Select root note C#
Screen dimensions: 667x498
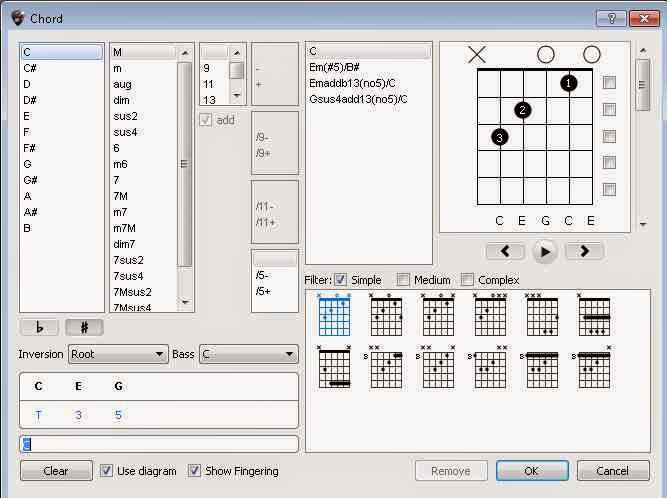pyautogui.click(x=61, y=68)
